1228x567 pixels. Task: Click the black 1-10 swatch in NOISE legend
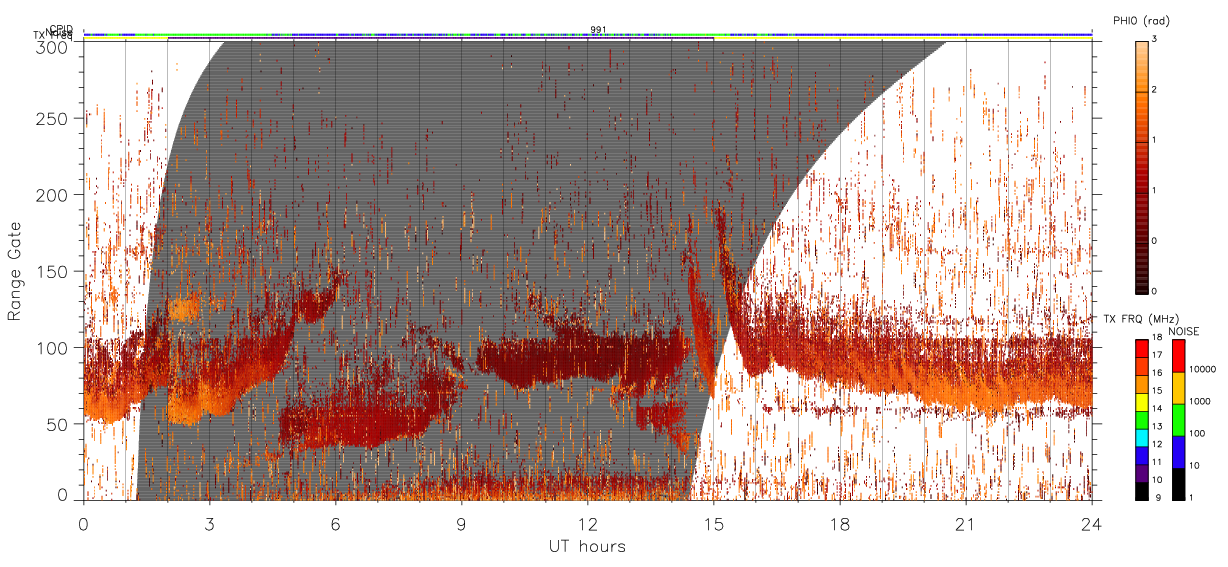1179,482
